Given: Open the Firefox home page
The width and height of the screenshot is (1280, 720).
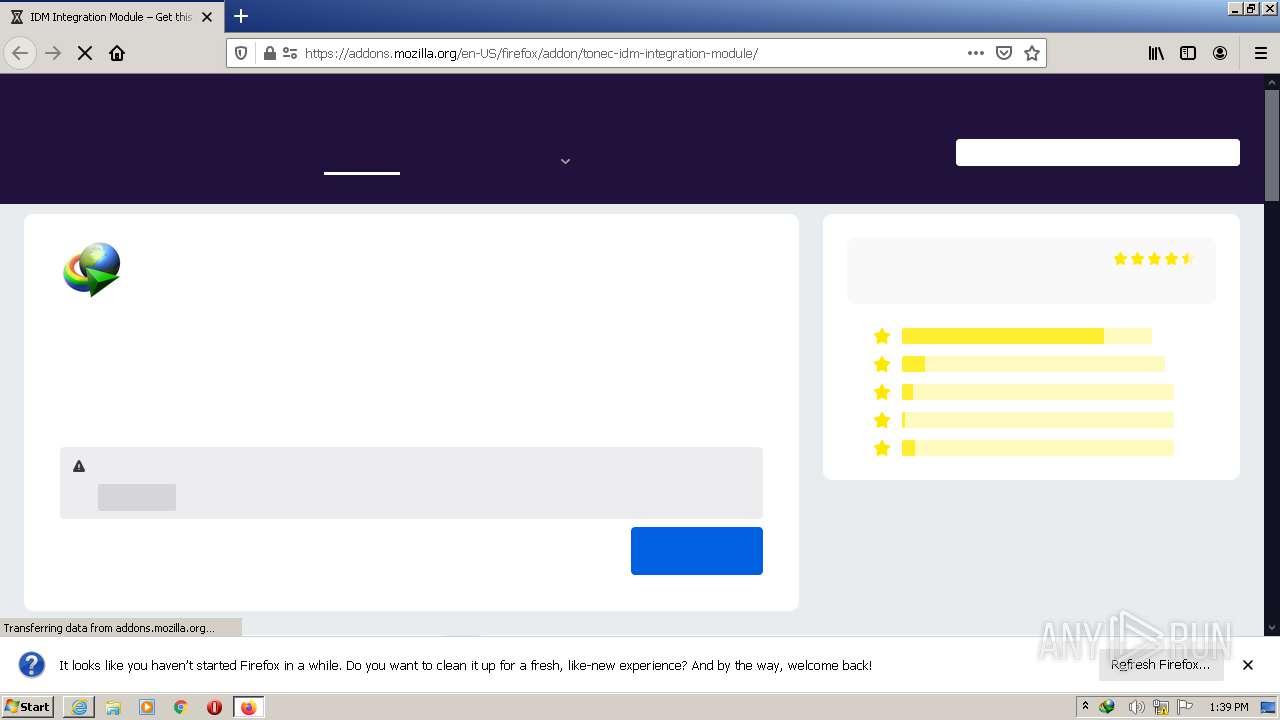Looking at the screenshot, I should tap(117, 53).
